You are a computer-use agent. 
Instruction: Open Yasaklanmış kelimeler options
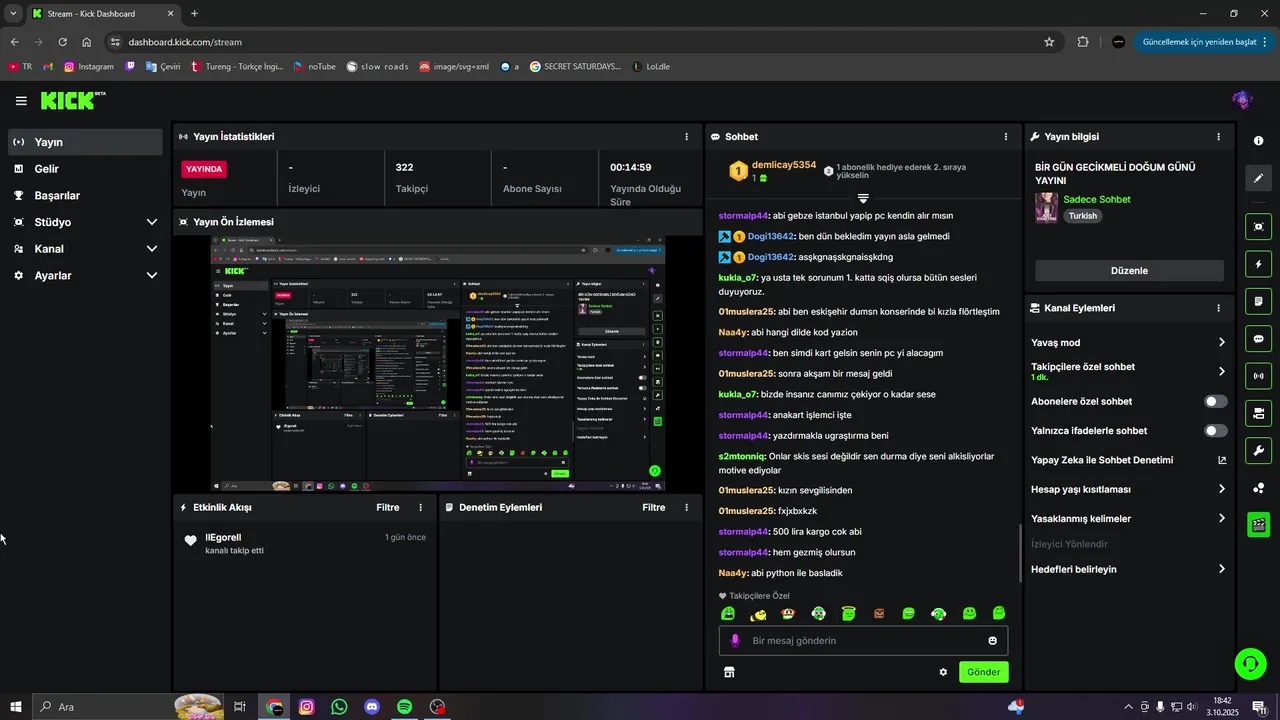(1129, 519)
